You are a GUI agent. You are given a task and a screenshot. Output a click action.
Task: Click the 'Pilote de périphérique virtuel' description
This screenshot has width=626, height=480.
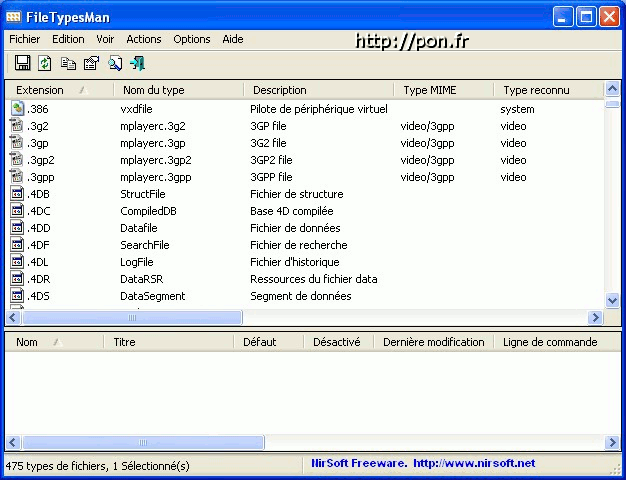(319, 109)
